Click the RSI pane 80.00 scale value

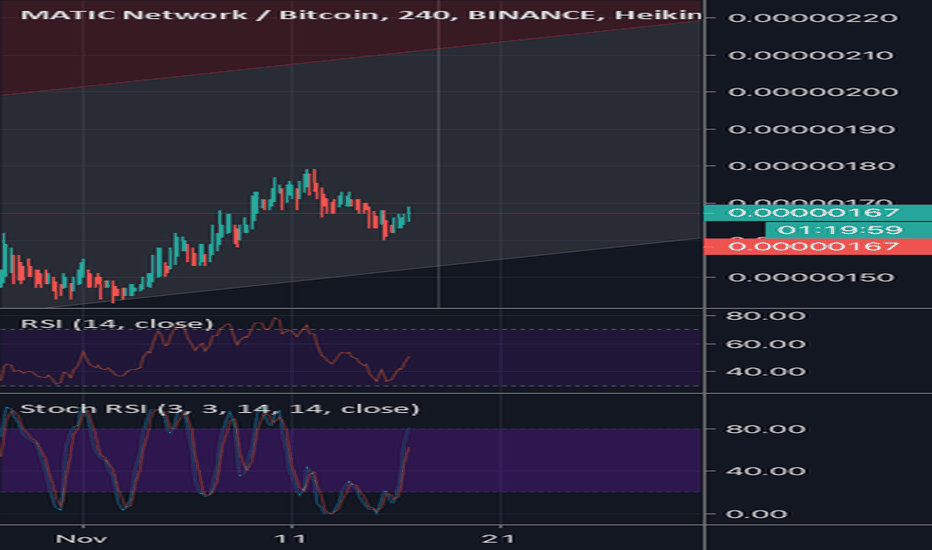(x=766, y=316)
